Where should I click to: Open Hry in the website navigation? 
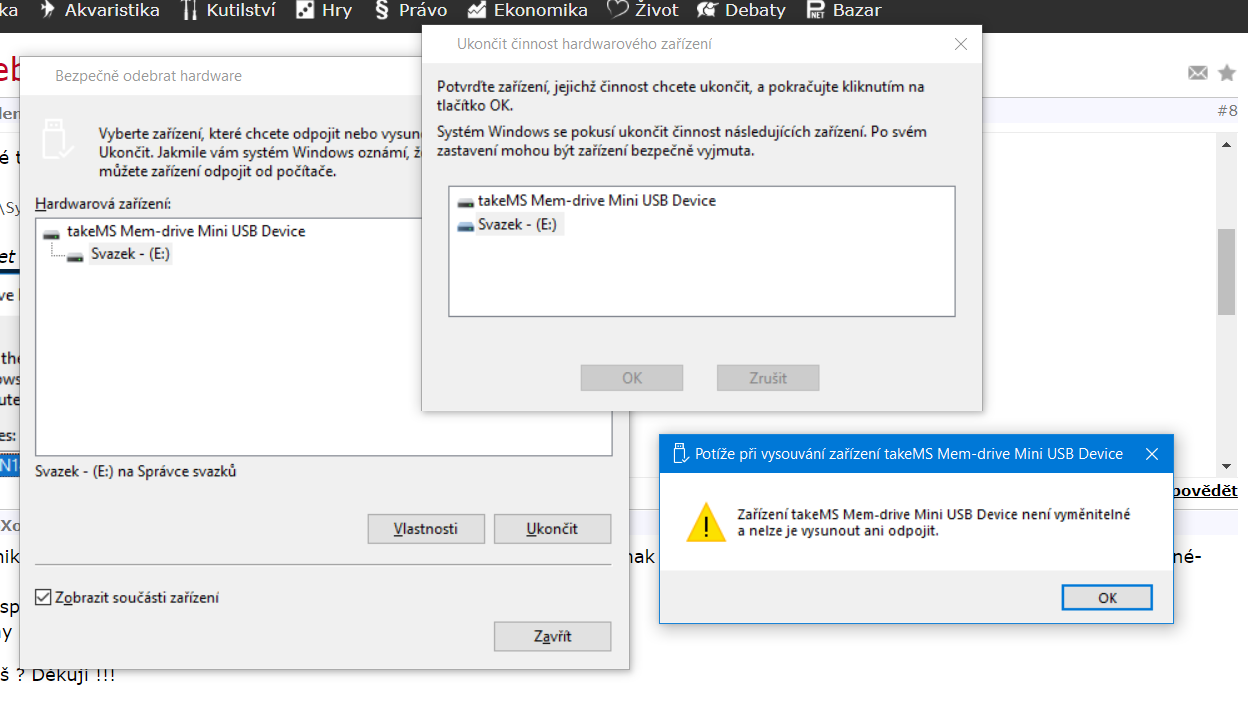[x=337, y=11]
